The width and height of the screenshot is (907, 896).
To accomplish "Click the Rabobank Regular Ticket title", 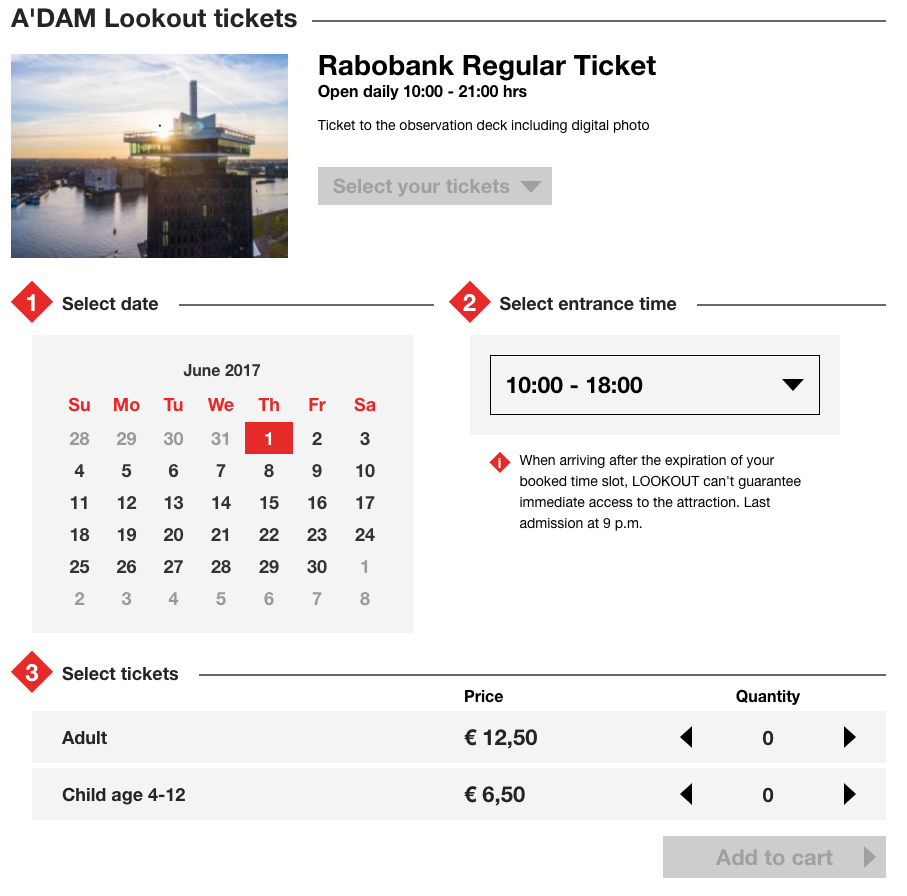I will [487, 66].
